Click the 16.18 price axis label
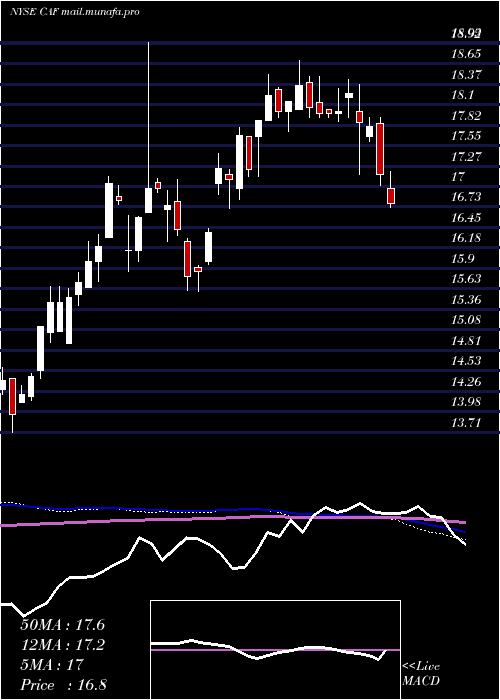The width and height of the screenshot is (500, 700). pos(466,238)
